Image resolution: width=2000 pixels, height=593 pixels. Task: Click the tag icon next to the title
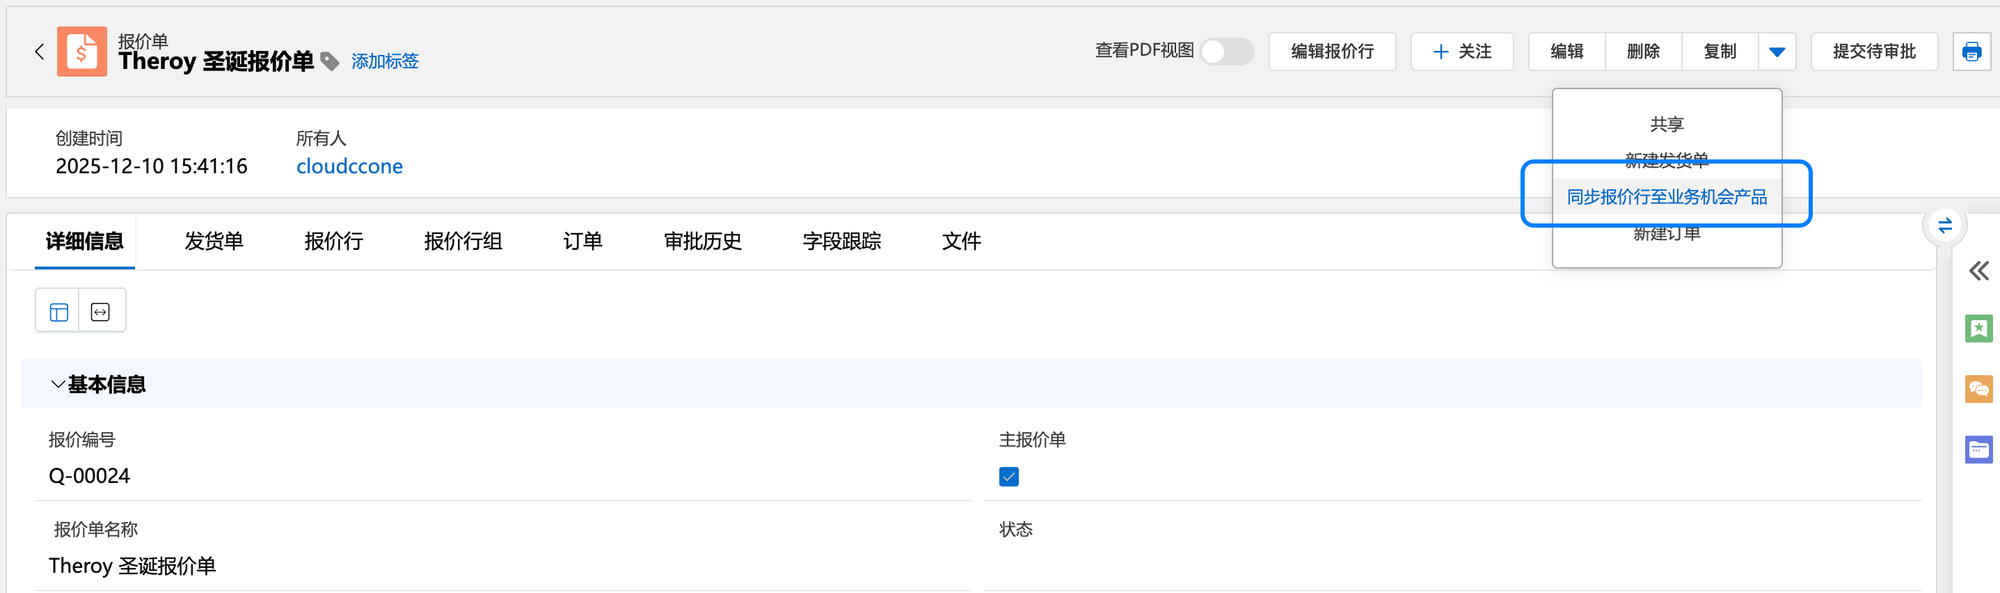[x=330, y=62]
